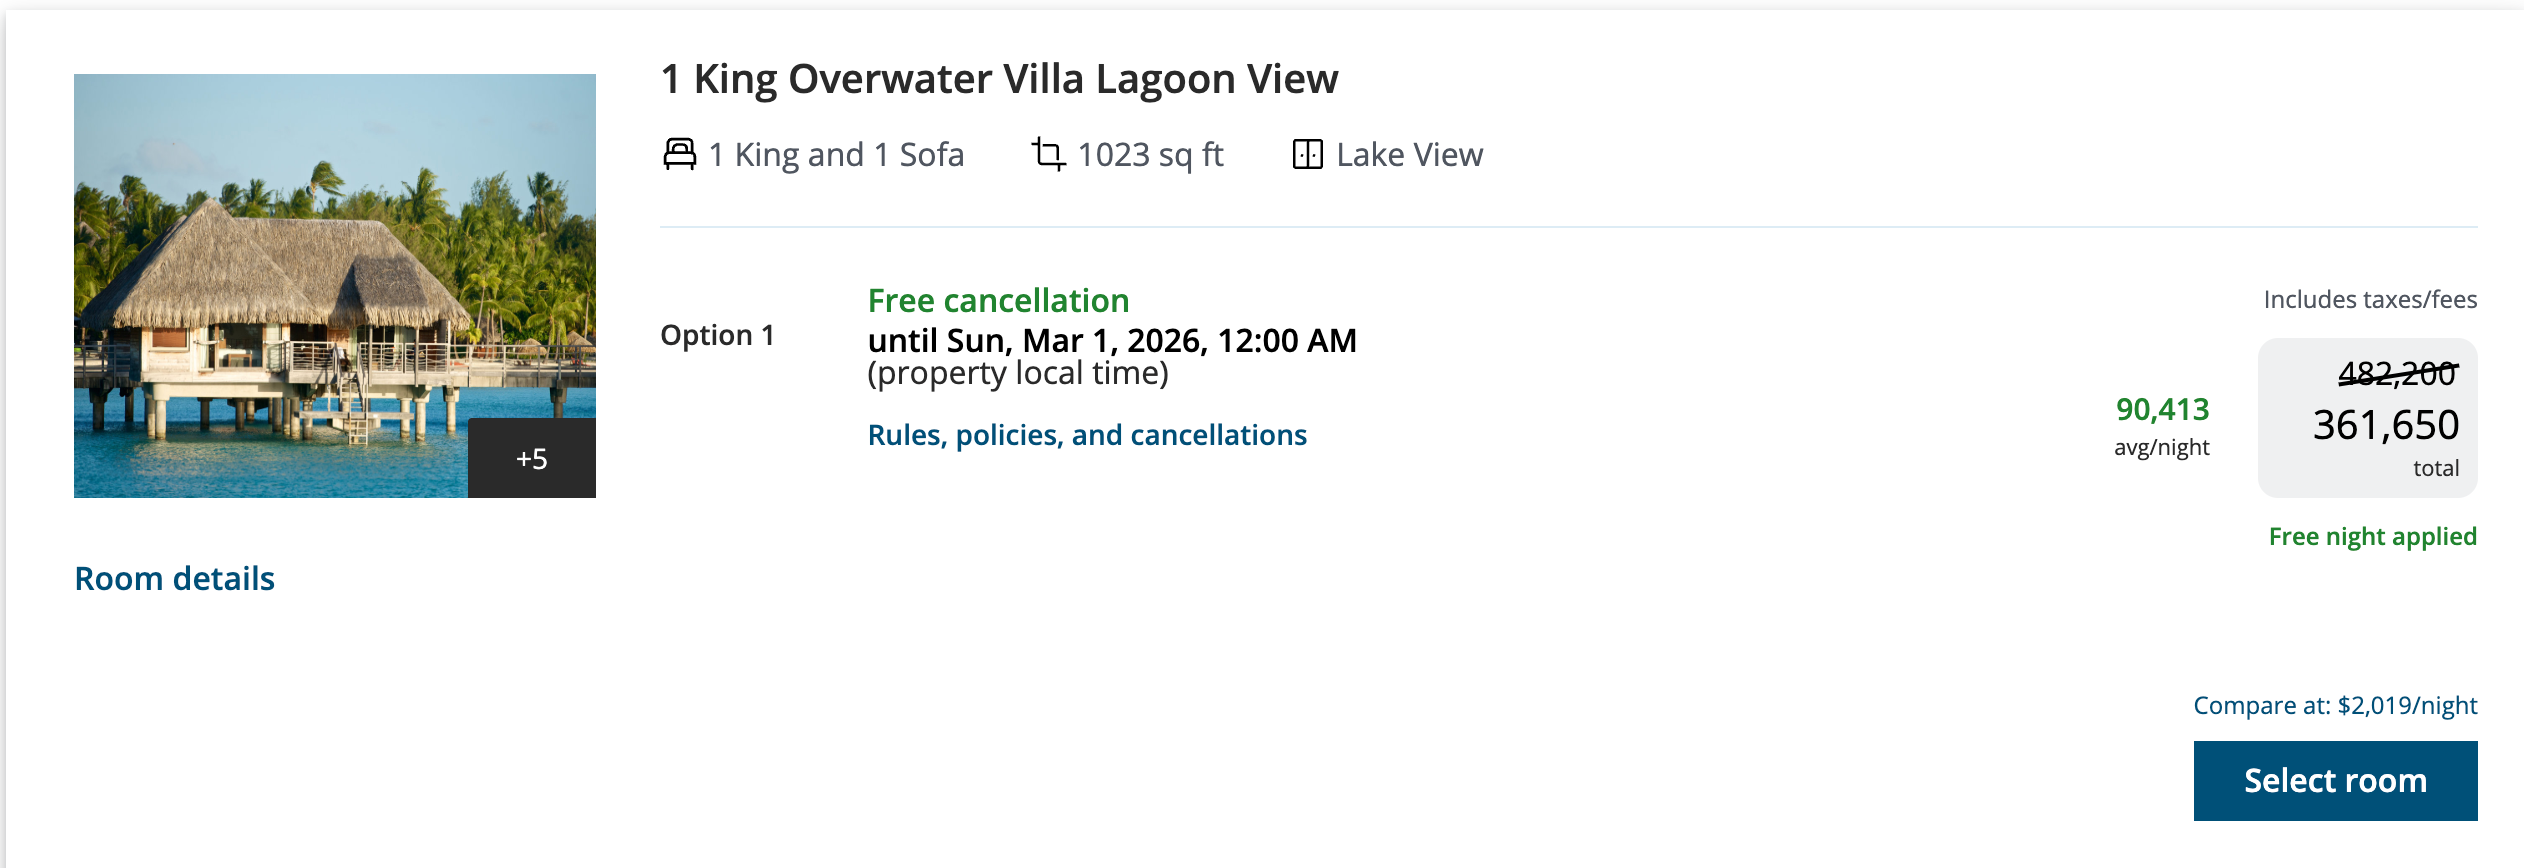
Task: Click the view icon beside Lake View
Action: 1307,154
